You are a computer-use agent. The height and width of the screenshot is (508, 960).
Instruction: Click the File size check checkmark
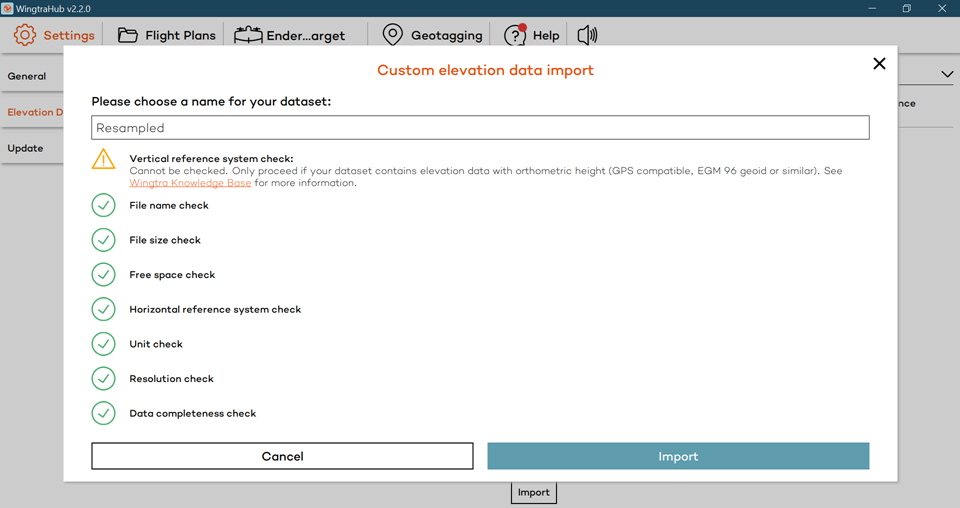104,240
